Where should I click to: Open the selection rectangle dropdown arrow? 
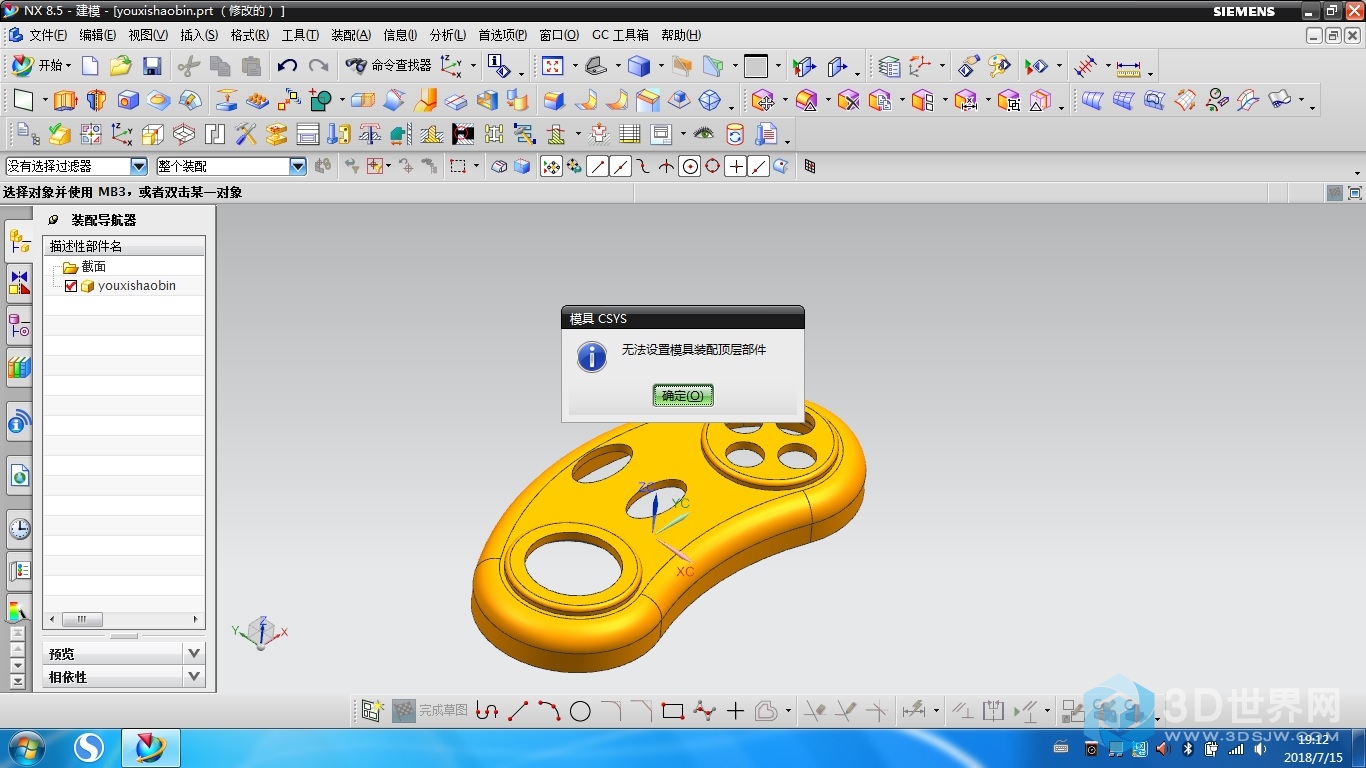coord(476,167)
